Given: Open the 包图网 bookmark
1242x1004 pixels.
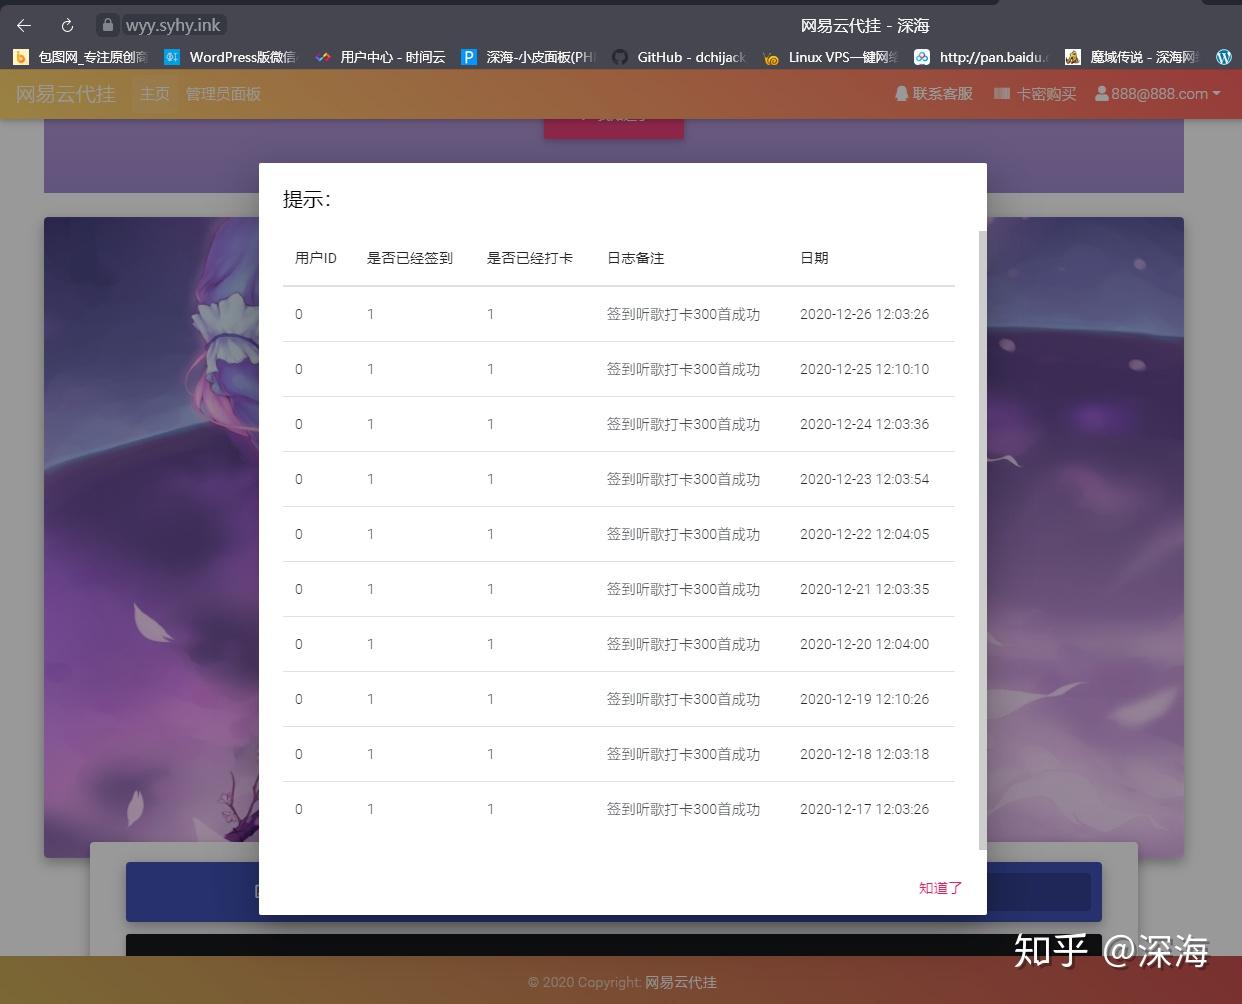Looking at the screenshot, I should (x=80, y=57).
